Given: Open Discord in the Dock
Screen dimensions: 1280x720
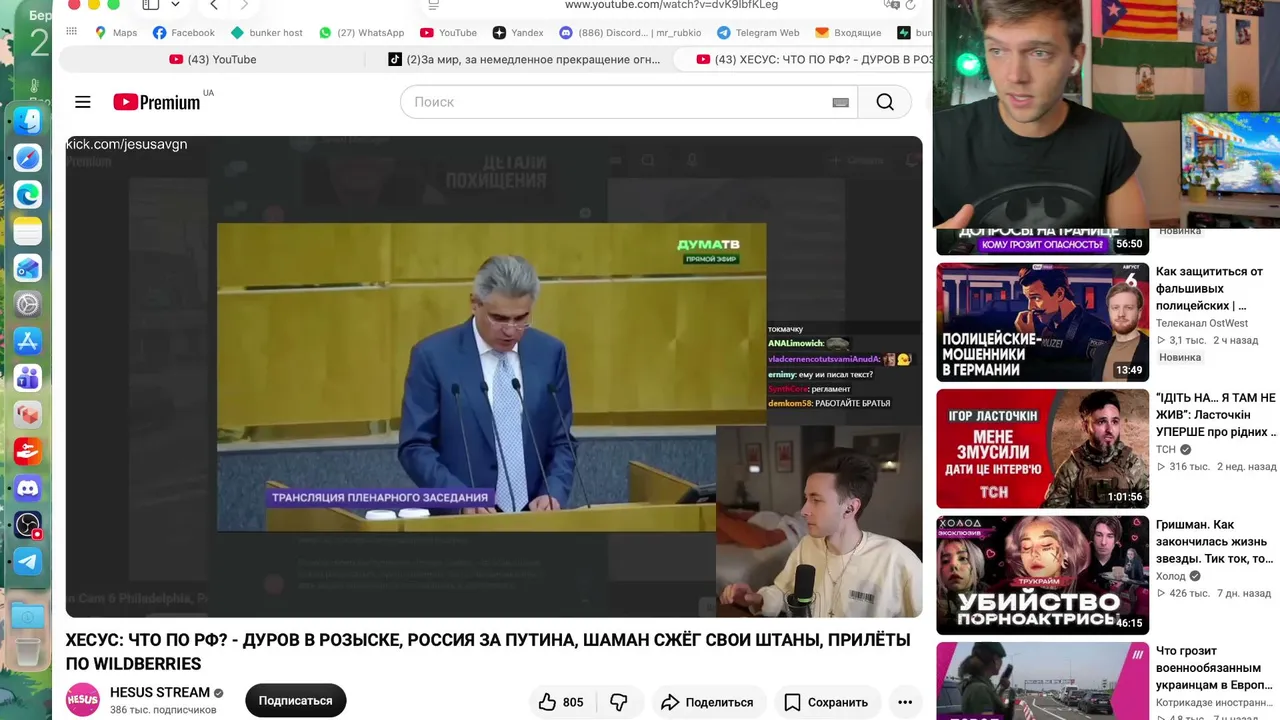Looking at the screenshot, I should tap(28, 488).
